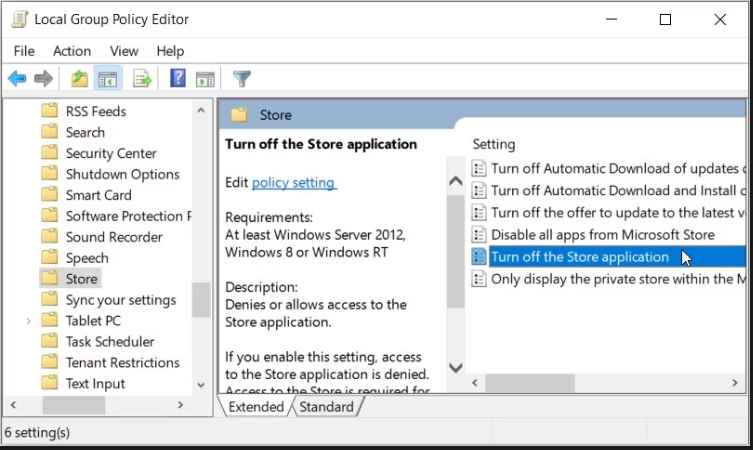Click icon of Only display the private store
Screen dimensions: 753x450
[478, 279]
